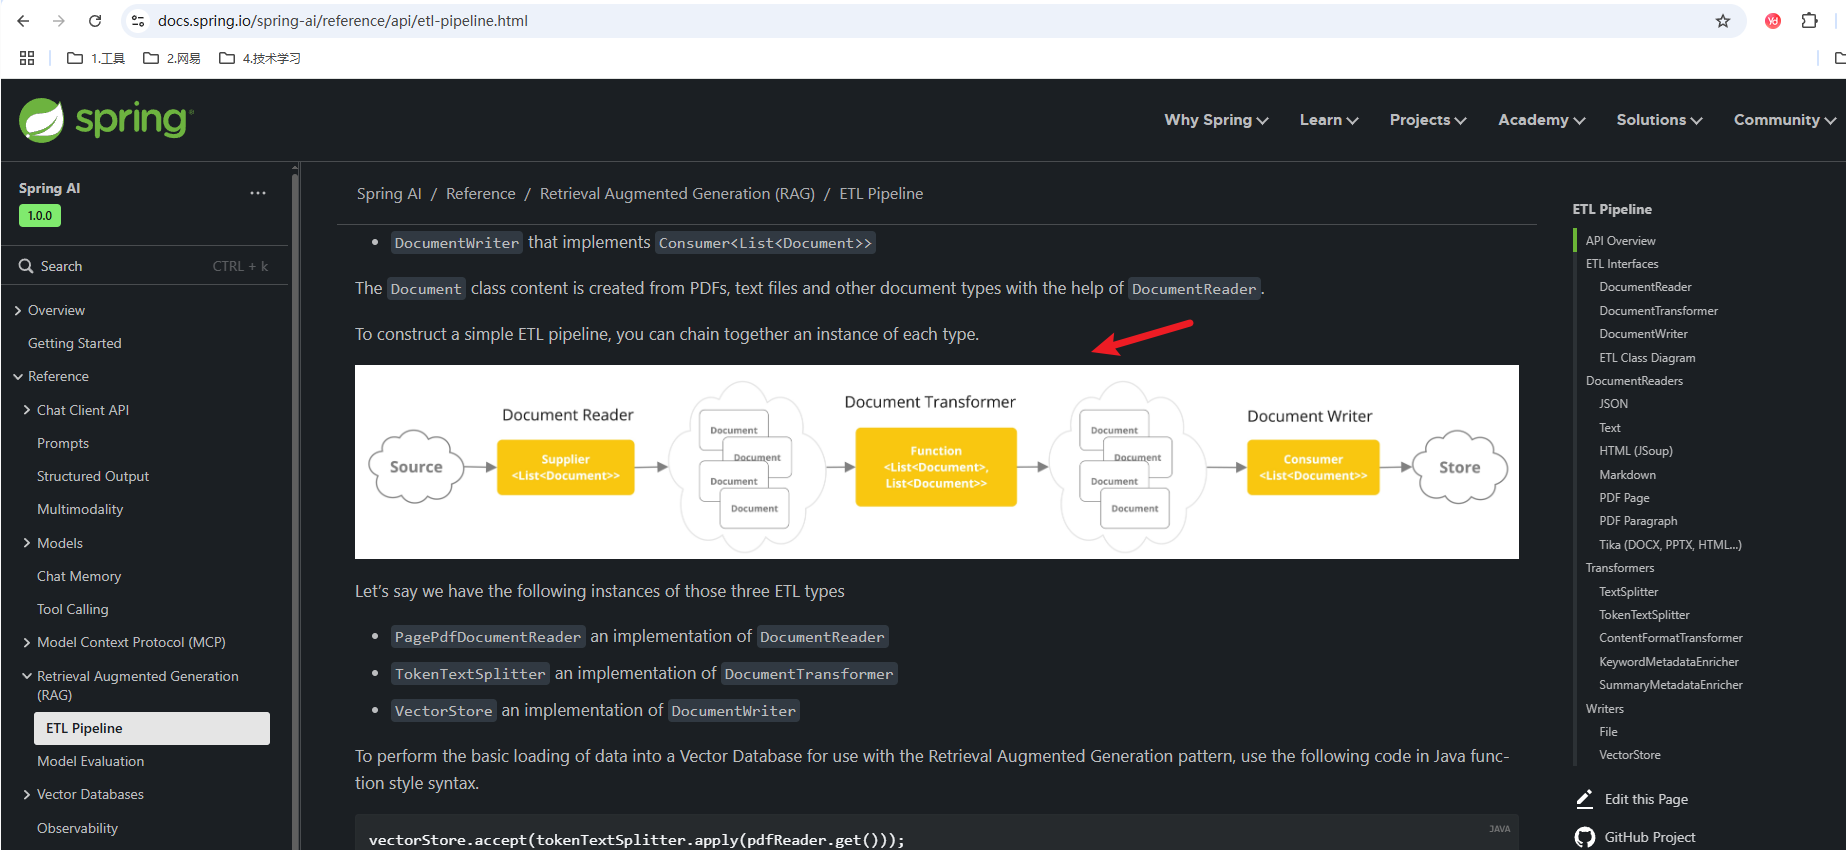Collapse Retrieval Augmented Generation (RAG) chevron

tap(27, 676)
